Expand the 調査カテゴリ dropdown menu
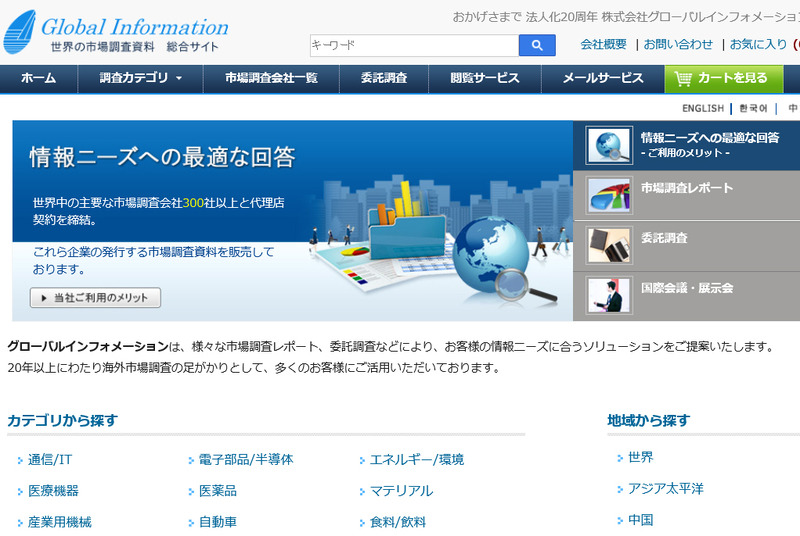The image size is (800, 536). pos(141,78)
